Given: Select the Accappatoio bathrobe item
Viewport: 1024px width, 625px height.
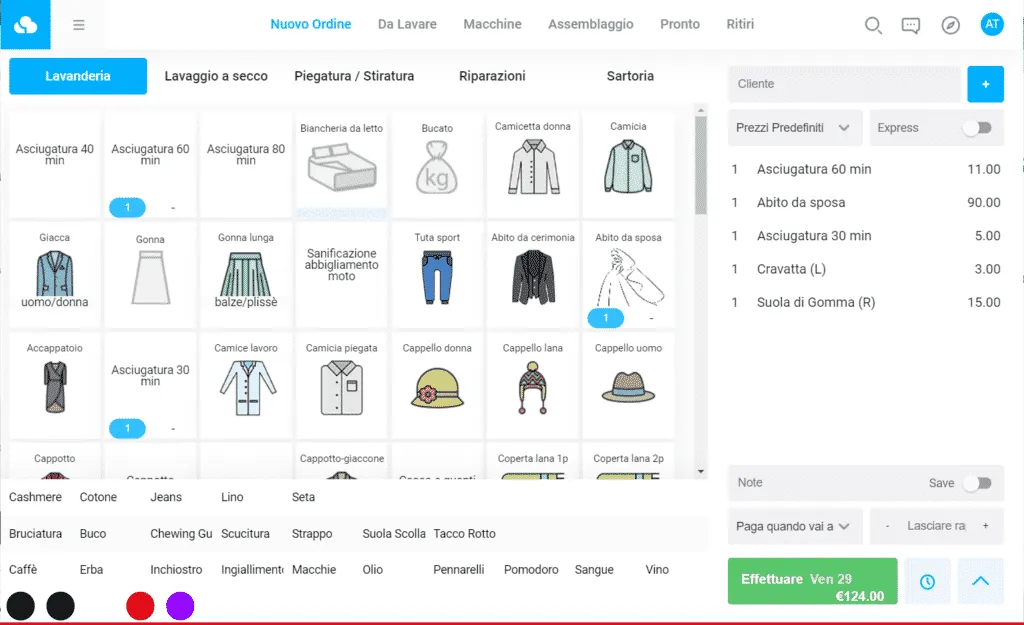Looking at the screenshot, I should [x=55, y=385].
